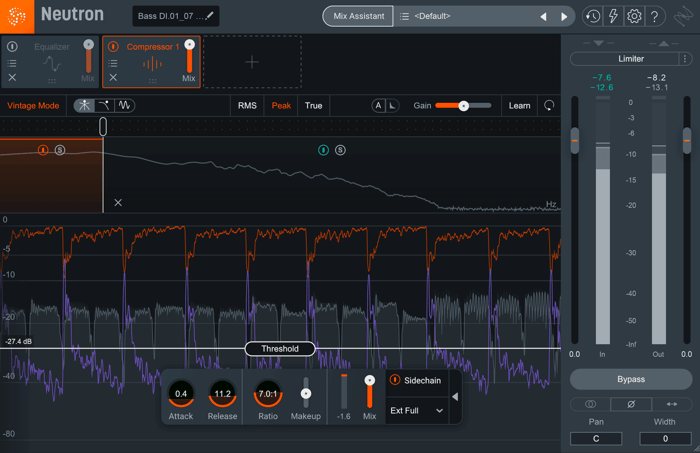
Task: Select the waveform view icon
Action: tap(124, 105)
